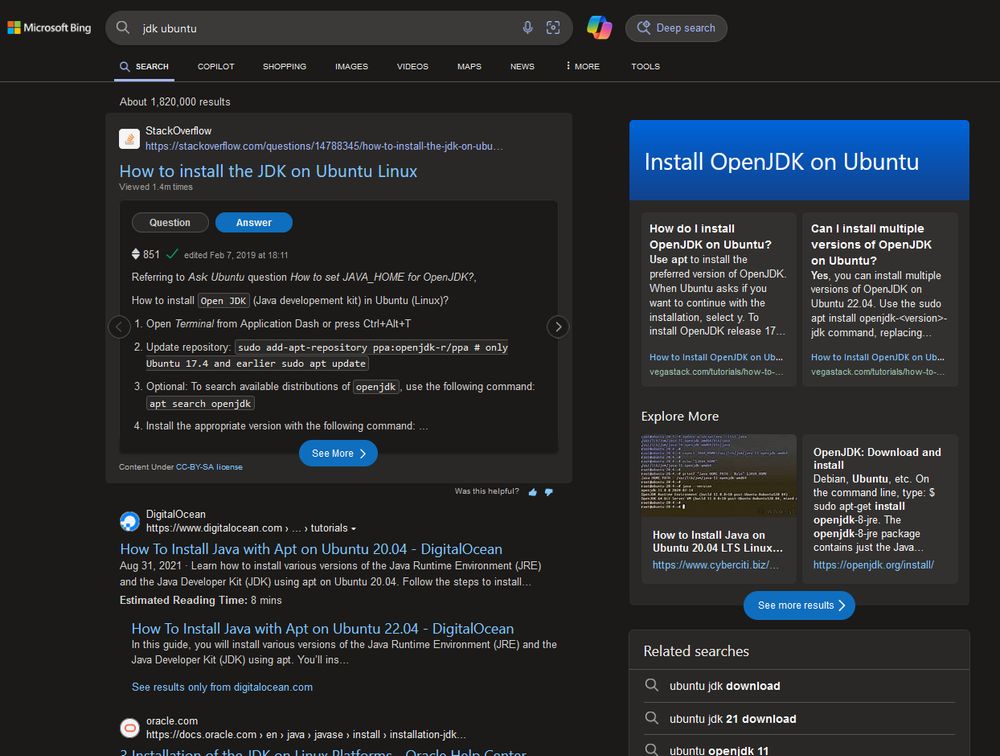This screenshot has width=1000, height=756.
Task: Open the CC-BY-SA license link
Action: tap(209, 467)
